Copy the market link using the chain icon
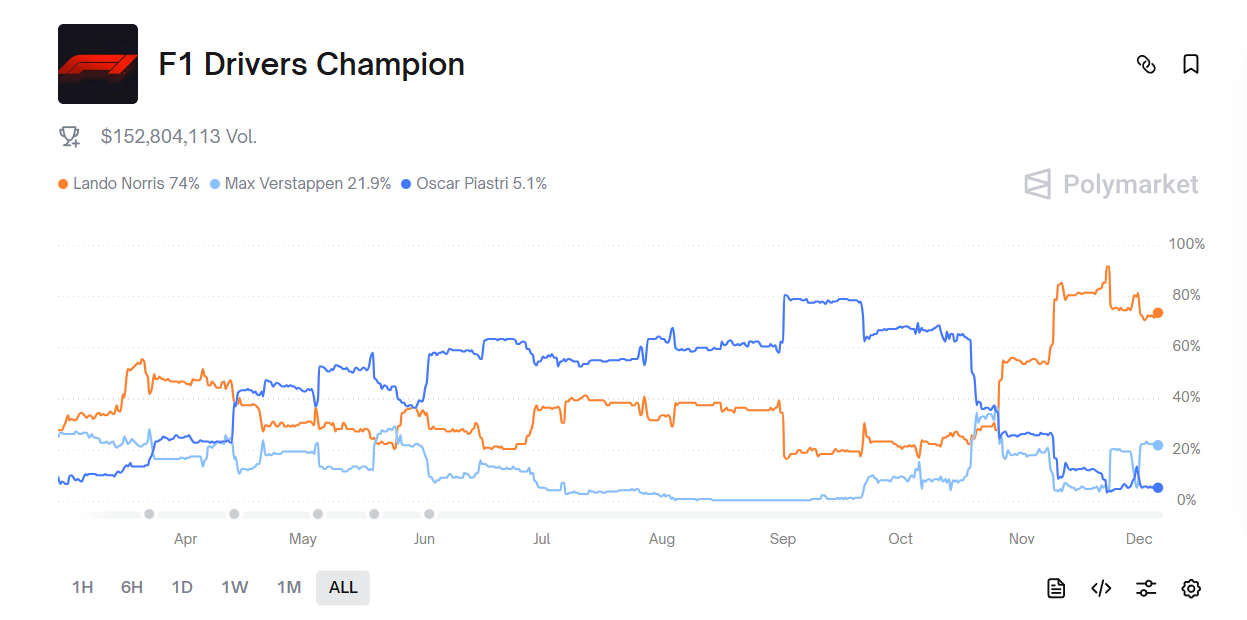1247x620 pixels. 1146,64
